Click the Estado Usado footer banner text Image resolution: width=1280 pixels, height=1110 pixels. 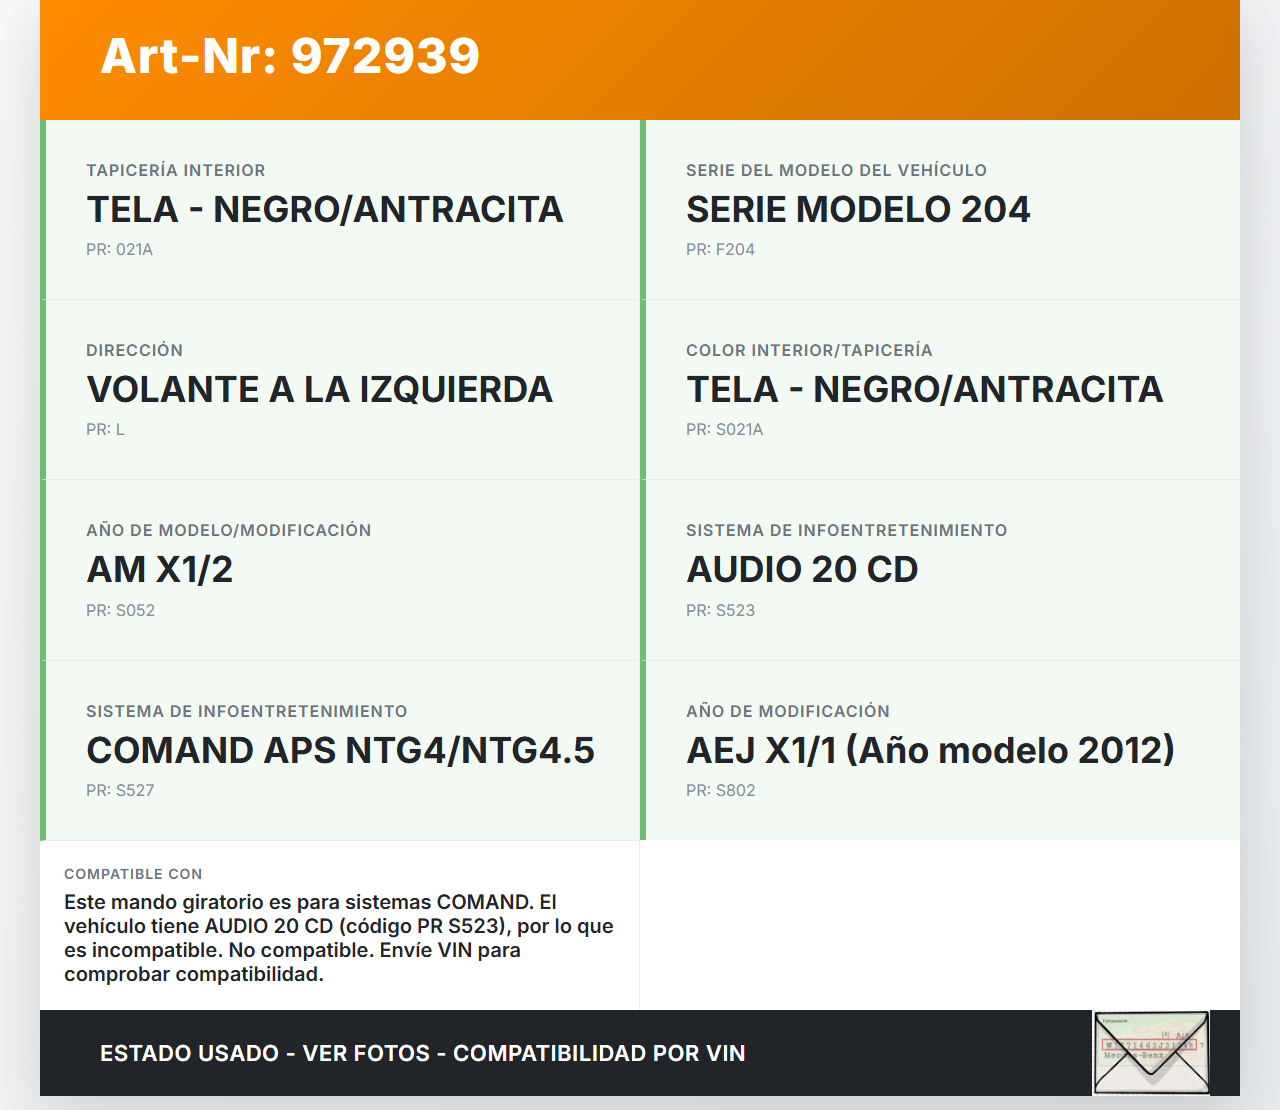coord(423,1053)
